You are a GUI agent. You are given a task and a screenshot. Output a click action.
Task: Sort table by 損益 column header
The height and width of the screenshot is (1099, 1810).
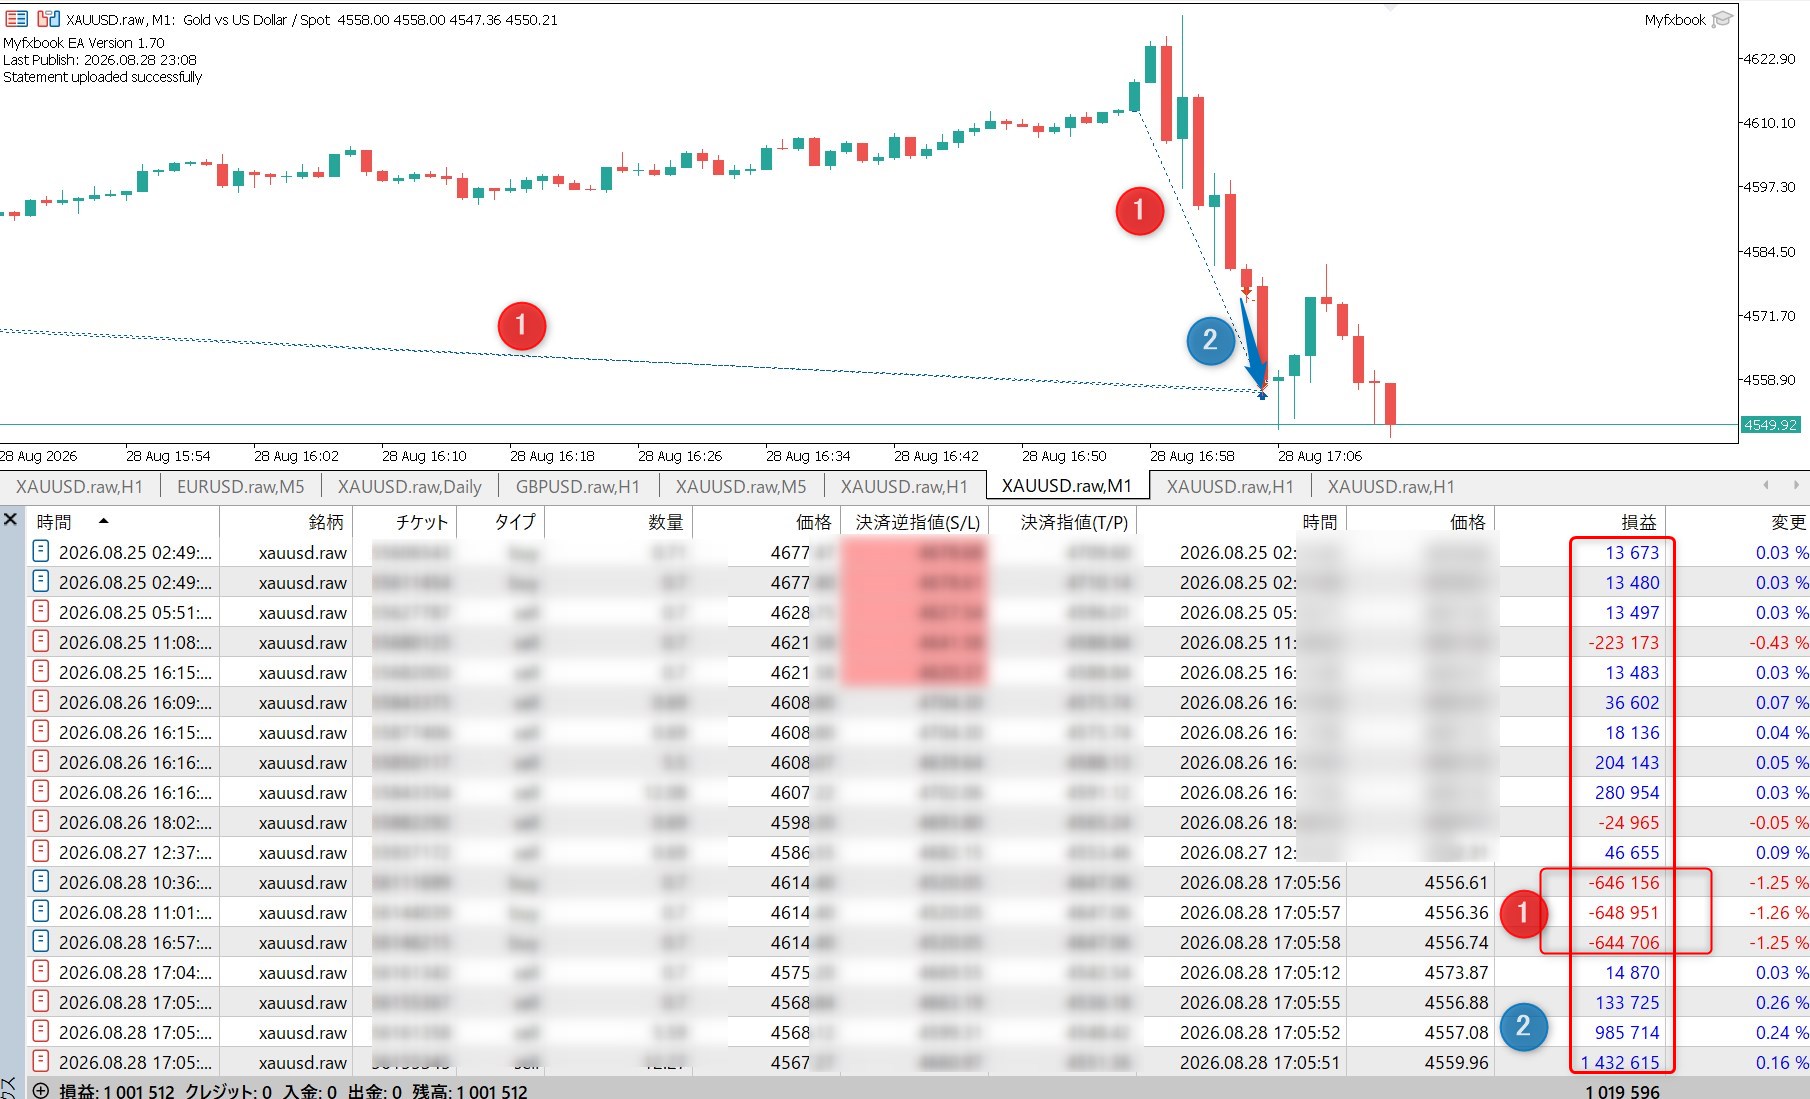[x=1638, y=522]
